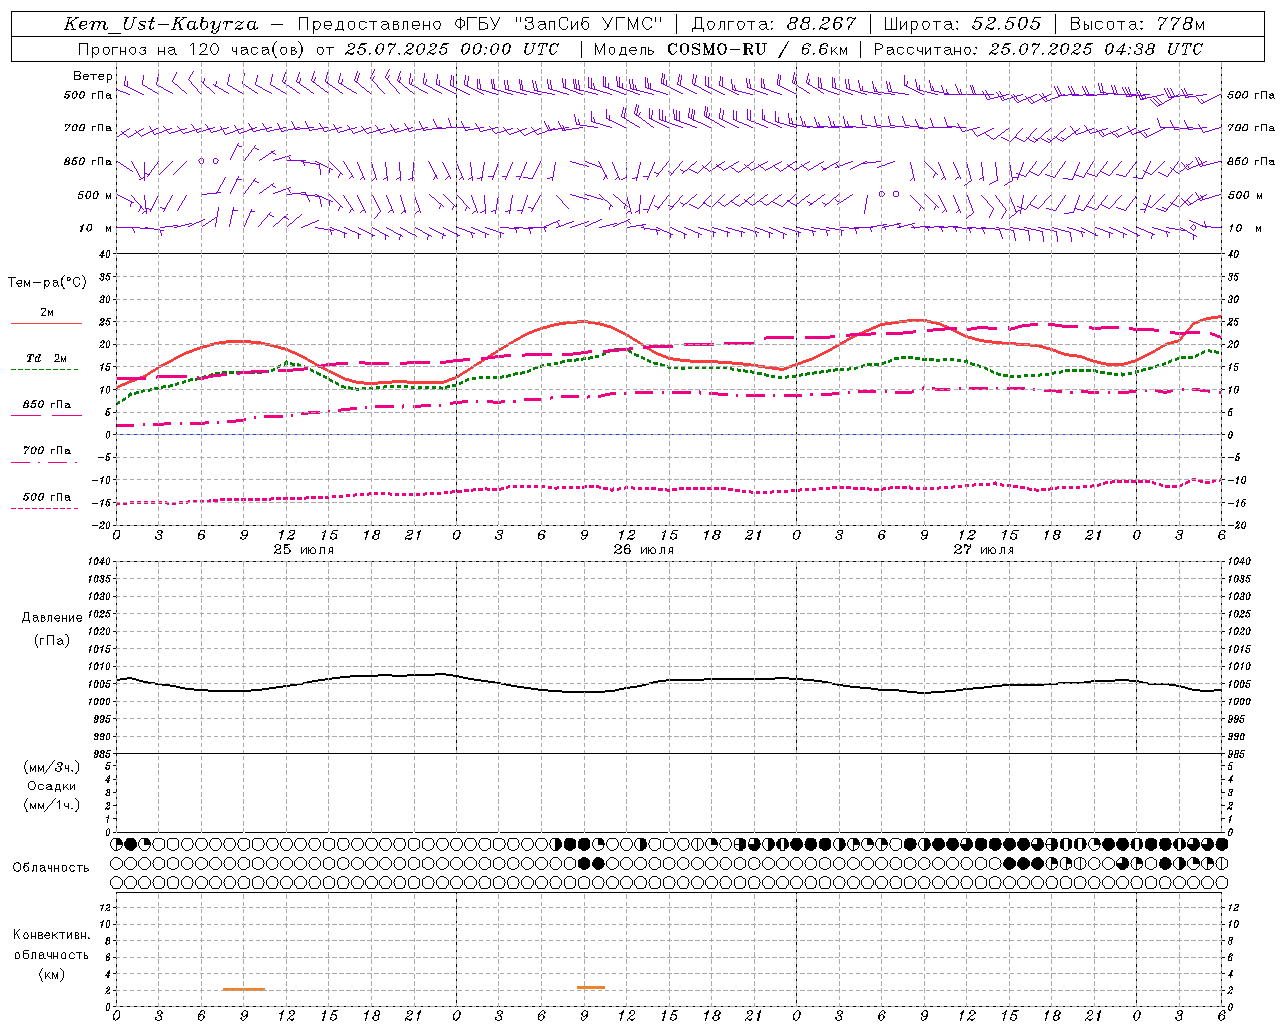
Task: Click the (гПа) unit label under Давление
Action: coord(51,640)
